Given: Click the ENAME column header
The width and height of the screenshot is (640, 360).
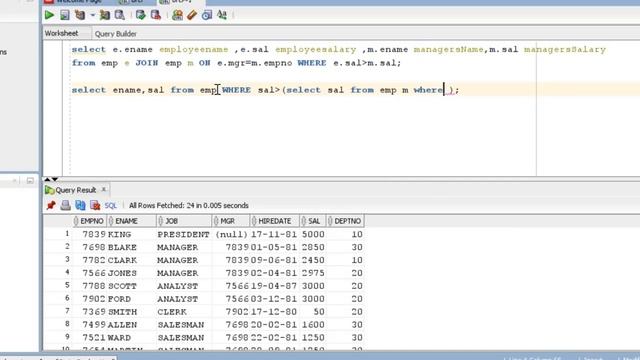Looking at the screenshot, I should (131, 221).
